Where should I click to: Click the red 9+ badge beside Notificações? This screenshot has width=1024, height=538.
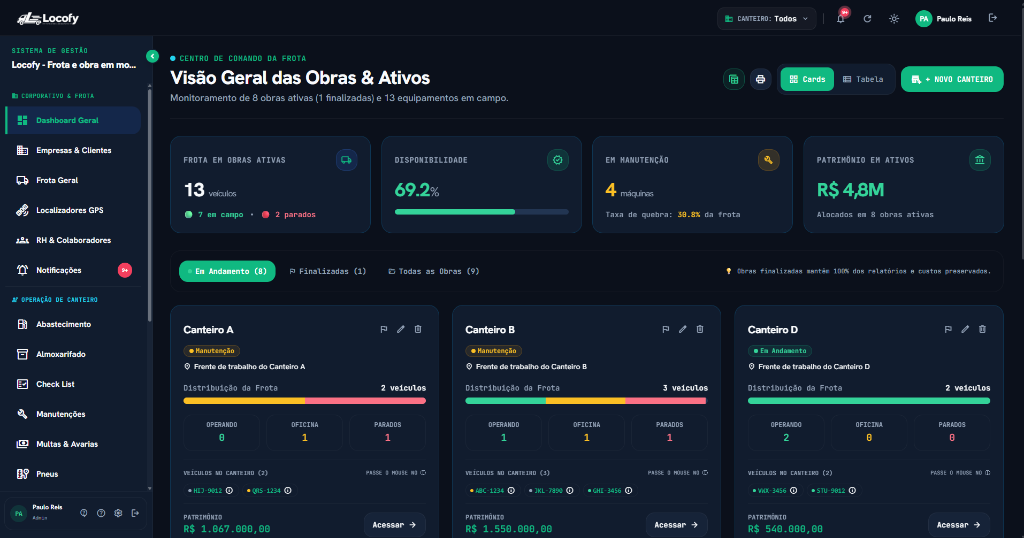pyautogui.click(x=125, y=270)
